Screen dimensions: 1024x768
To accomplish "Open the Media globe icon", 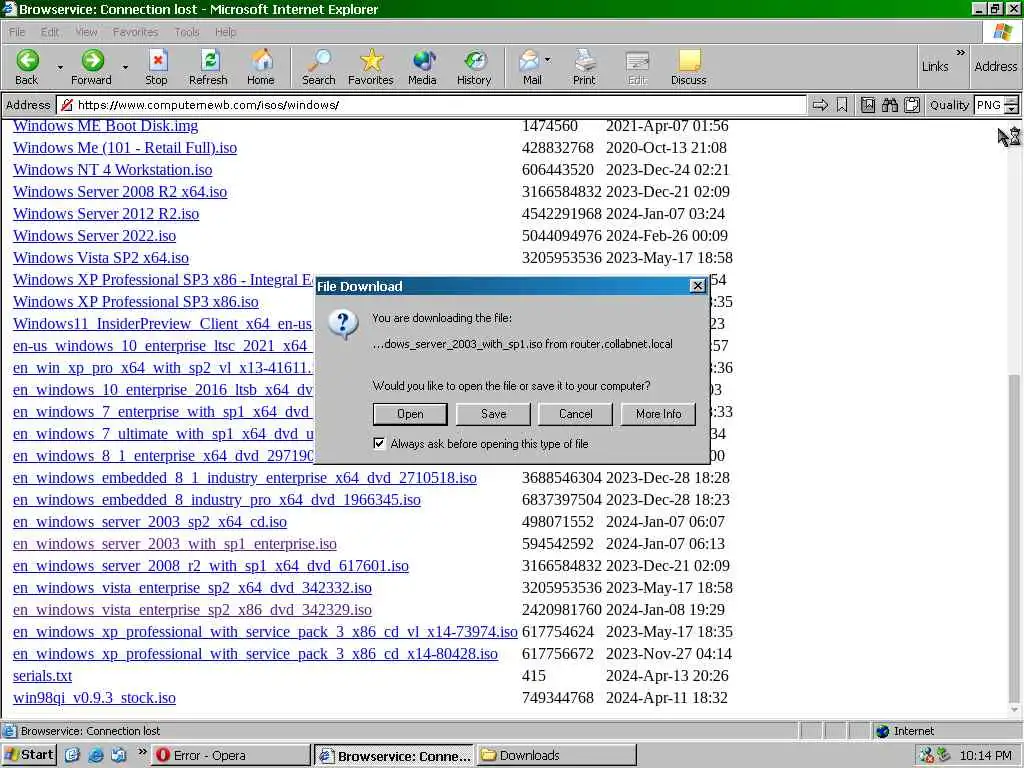I will pos(423,60).
